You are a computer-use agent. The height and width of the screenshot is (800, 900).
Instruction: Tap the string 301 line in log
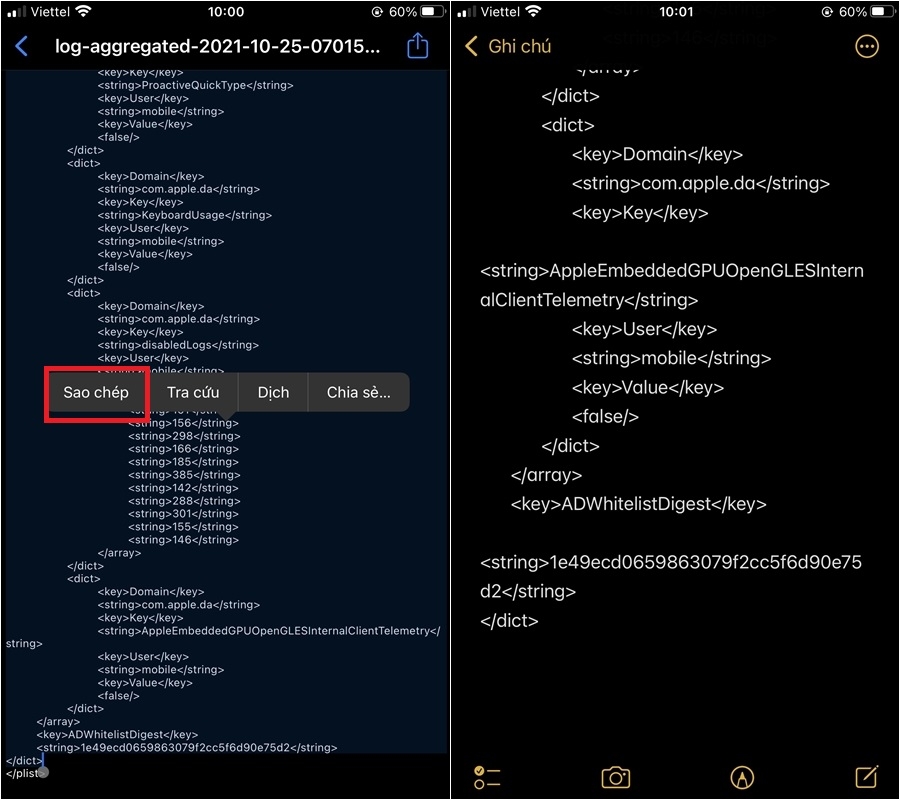pos(183,514)
